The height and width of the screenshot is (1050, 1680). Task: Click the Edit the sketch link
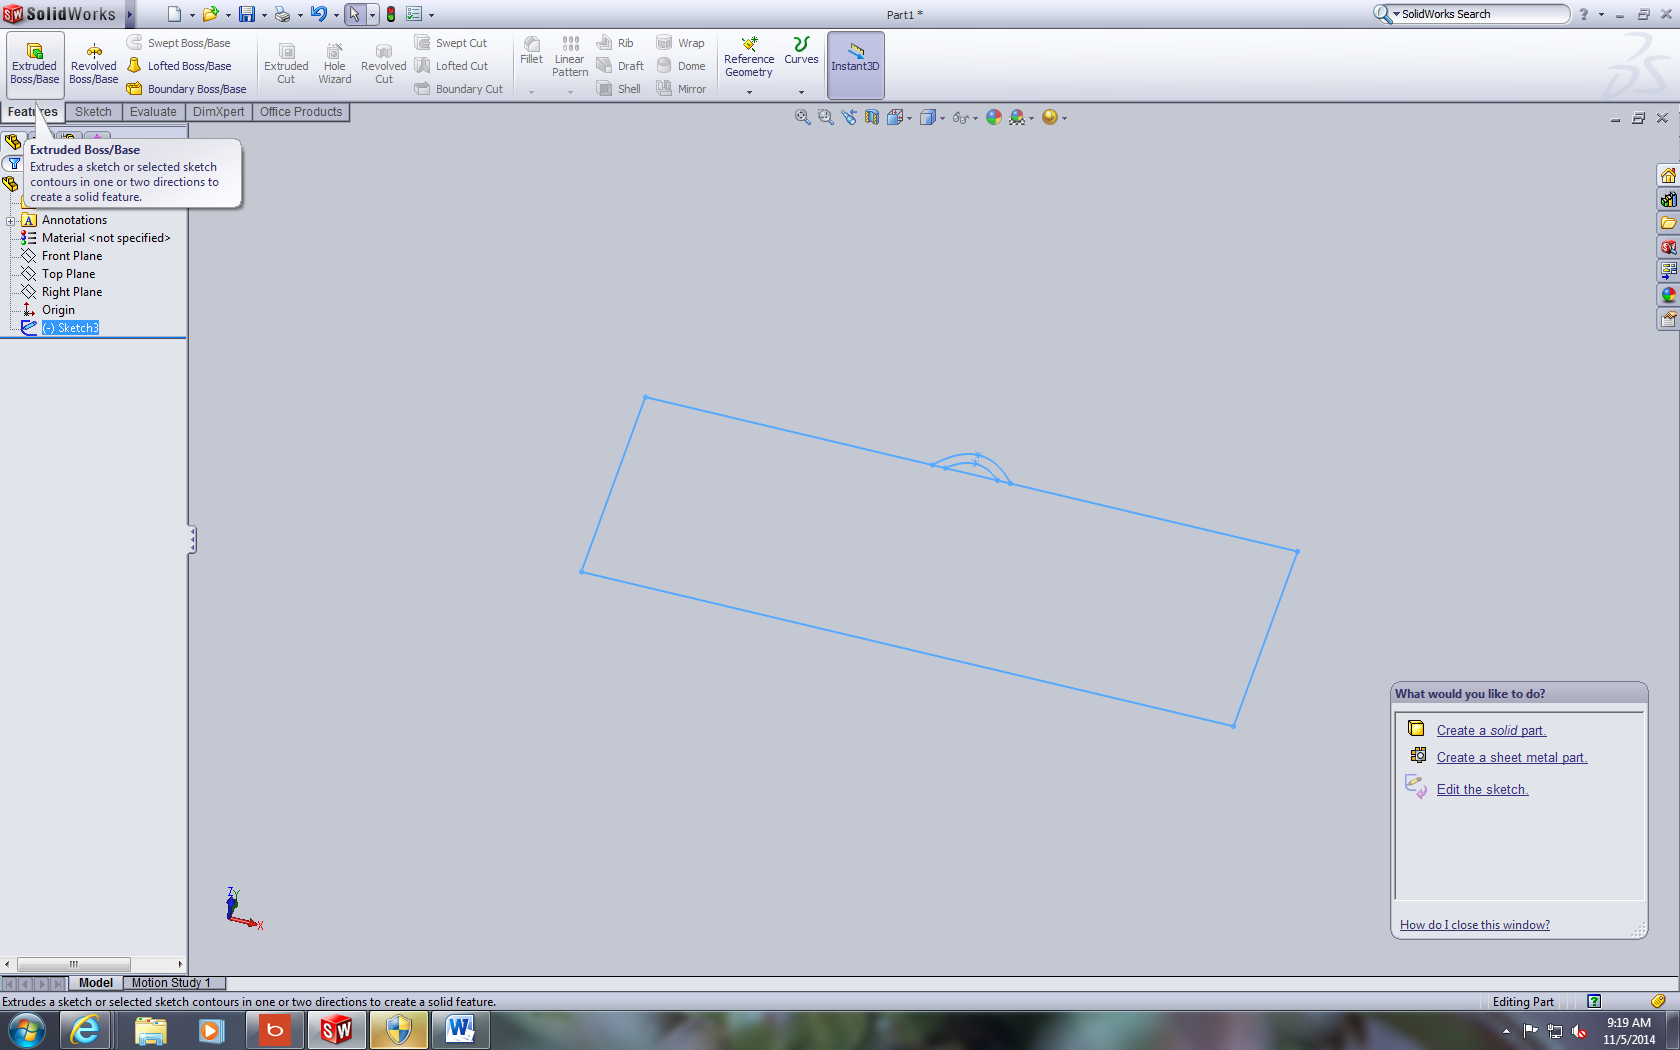click(x=1482, y=789)
